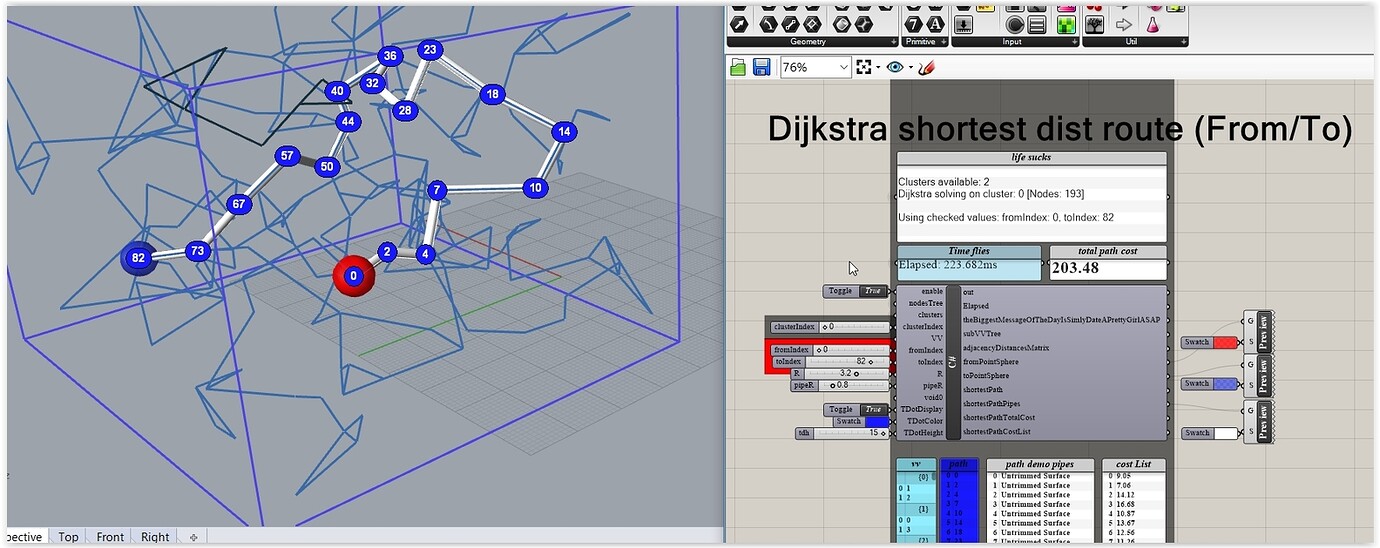This screenshot has width=1380, height=548.
Task: Save the definition with the floppy disk icon
Action: click(761, 67)
